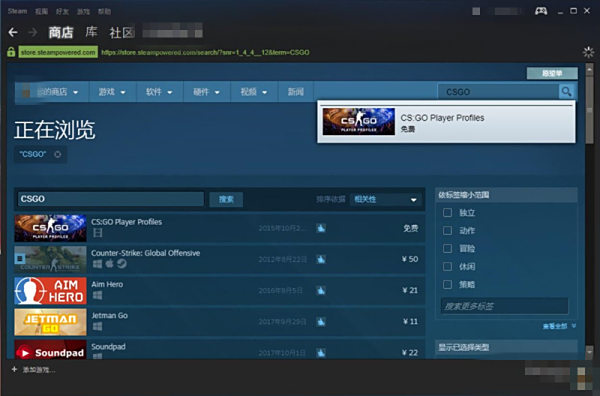The width and height of the screenshot is (600, 396).
Task: Switch to the 库 tab
Action: pyautogui.click(x=91, y=32)
